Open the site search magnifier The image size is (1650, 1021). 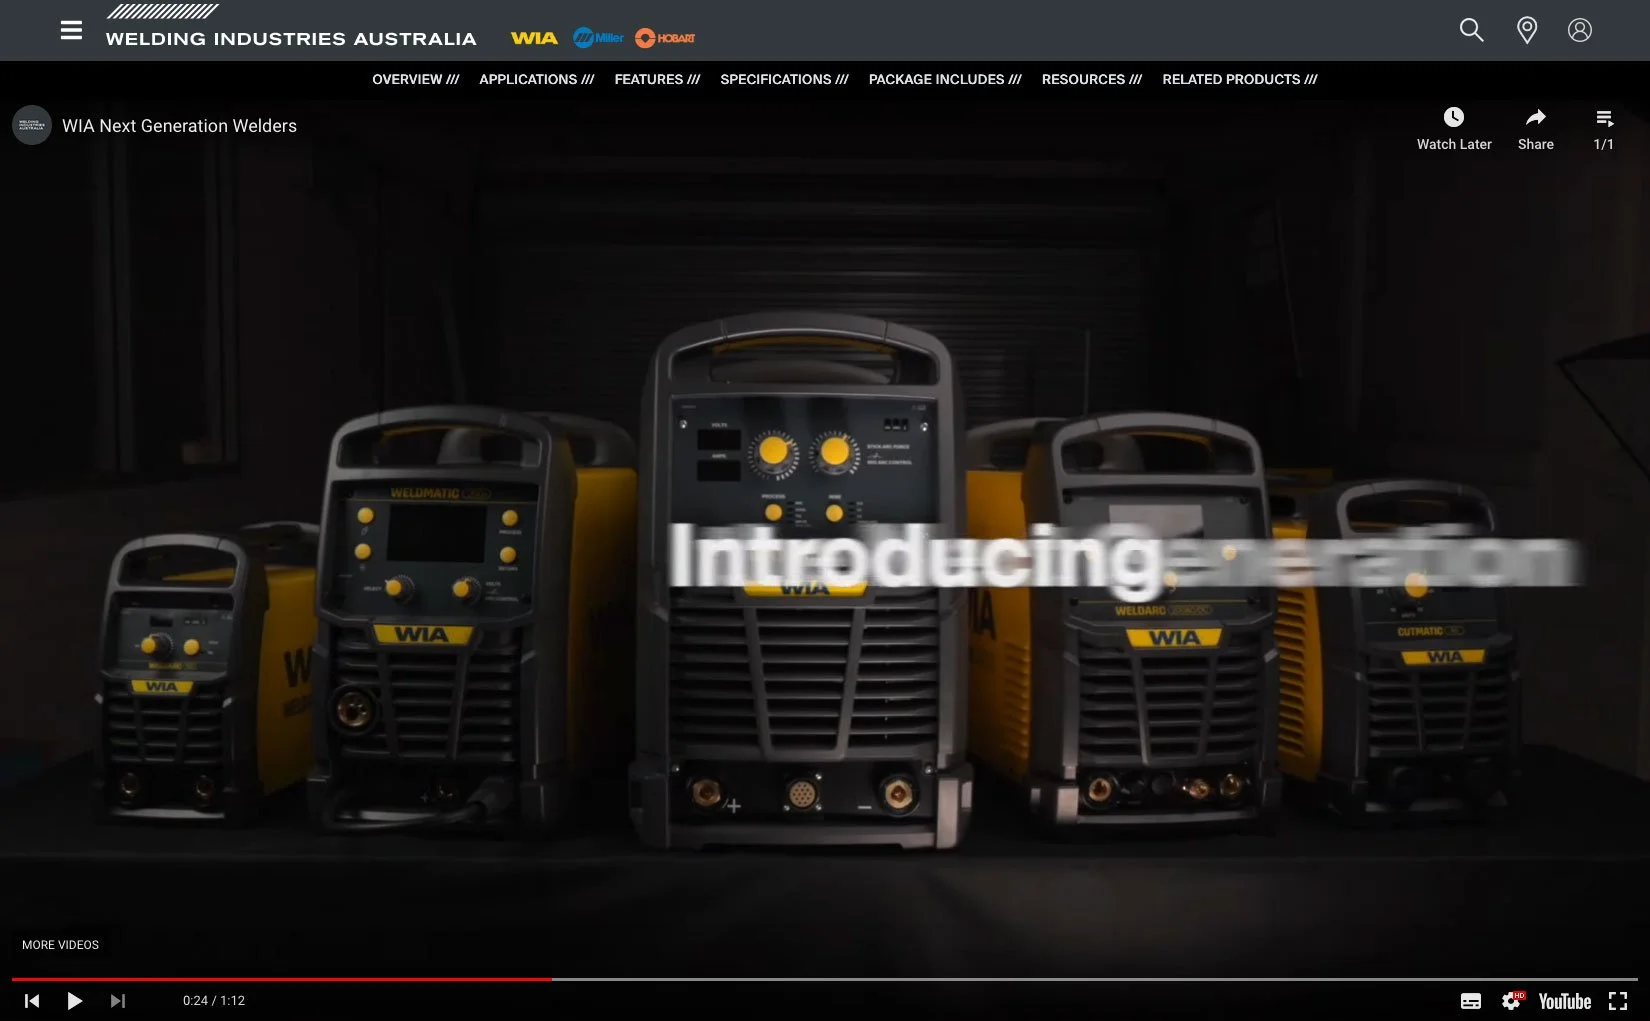coord(1471,30)
